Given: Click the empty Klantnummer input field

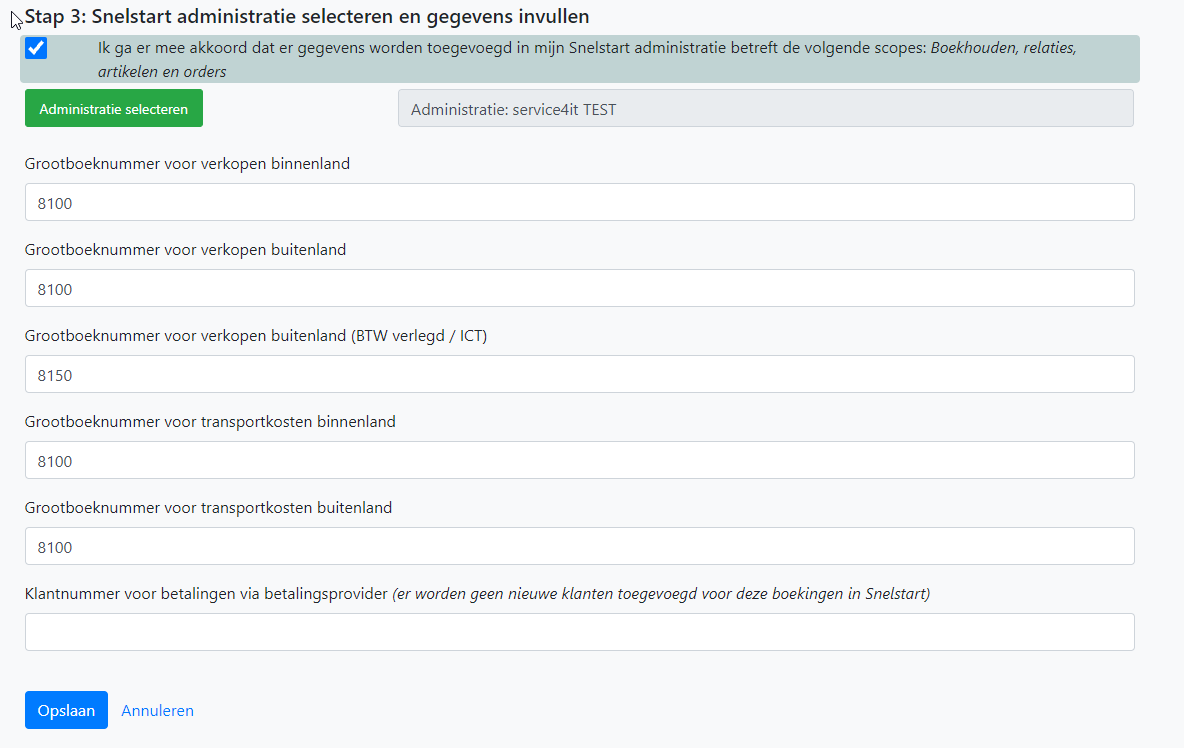Looking at the screenshot, I should click(579, 632).
